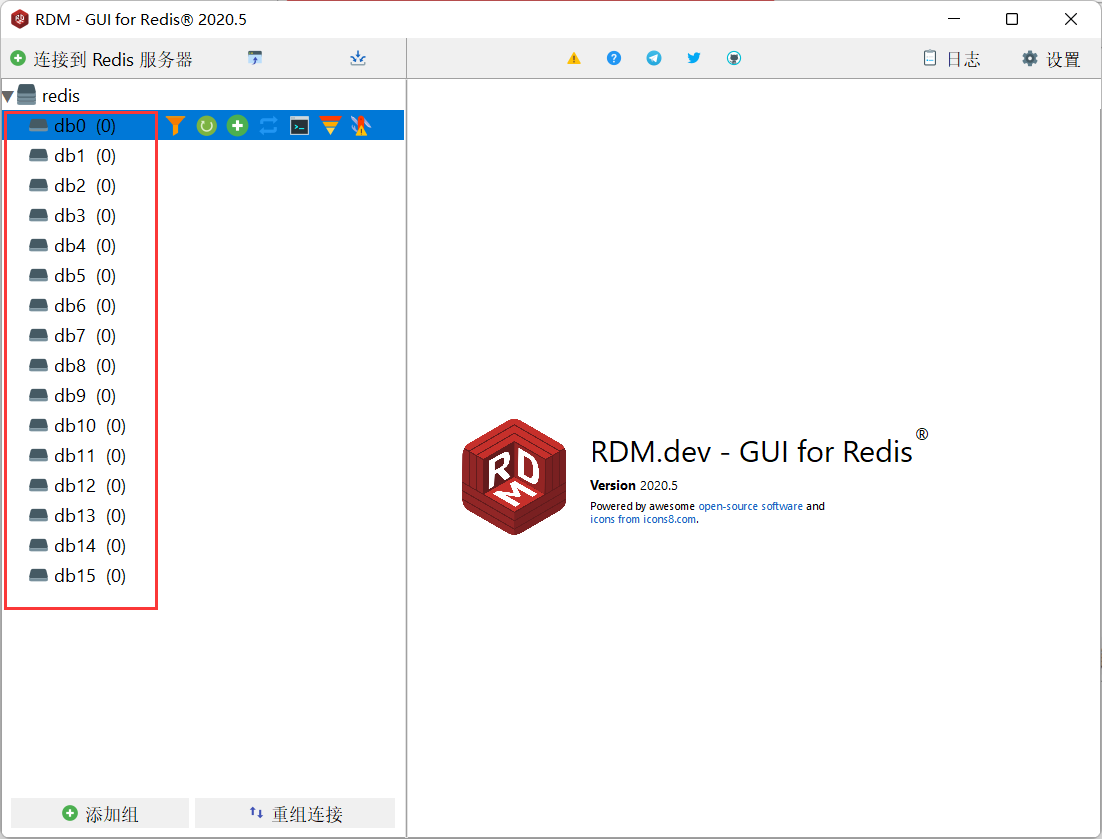Select database db7 (0)
The image size is (1102, 839).
point(72,336)
